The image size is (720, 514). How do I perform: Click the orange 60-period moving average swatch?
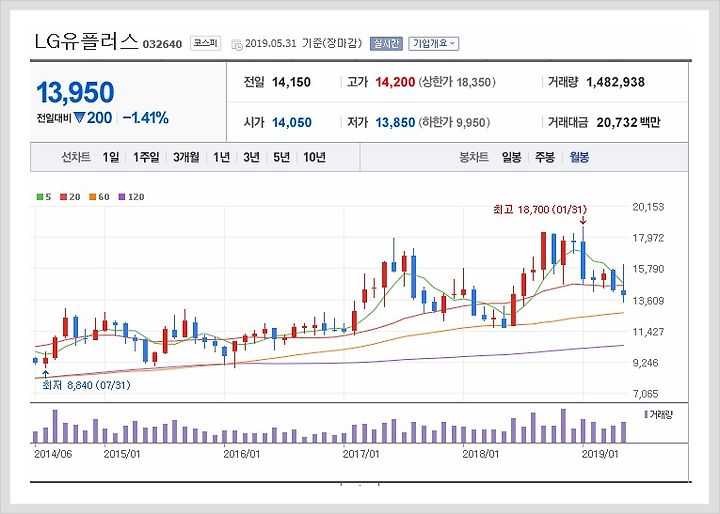click(x=92, y=197)
